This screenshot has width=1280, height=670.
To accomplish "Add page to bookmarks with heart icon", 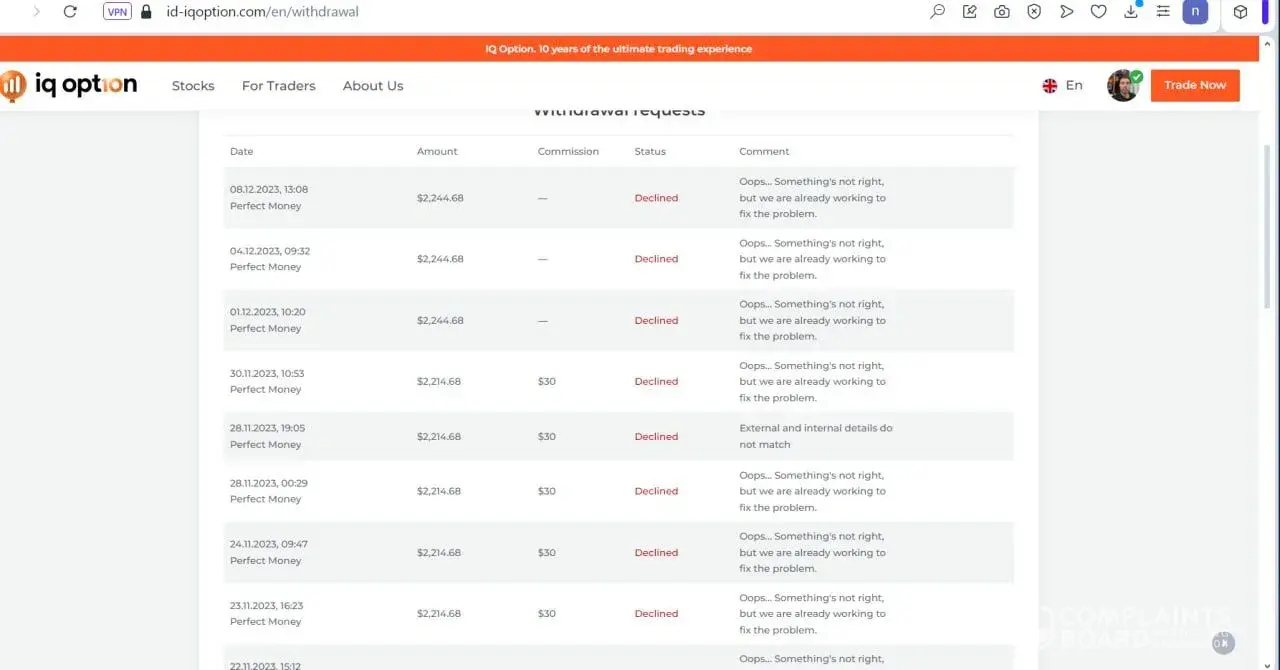I will (x=1098, y=12).
